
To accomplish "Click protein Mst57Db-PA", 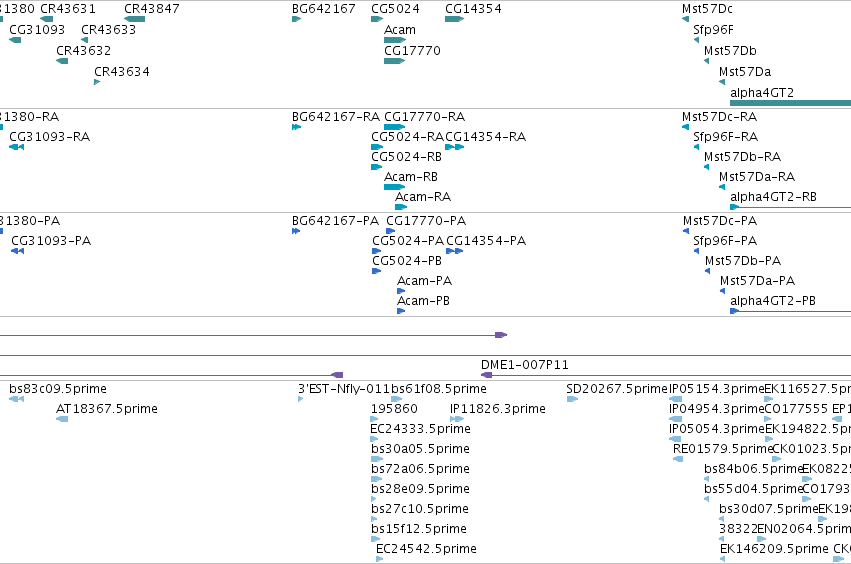I will [743, 261].
